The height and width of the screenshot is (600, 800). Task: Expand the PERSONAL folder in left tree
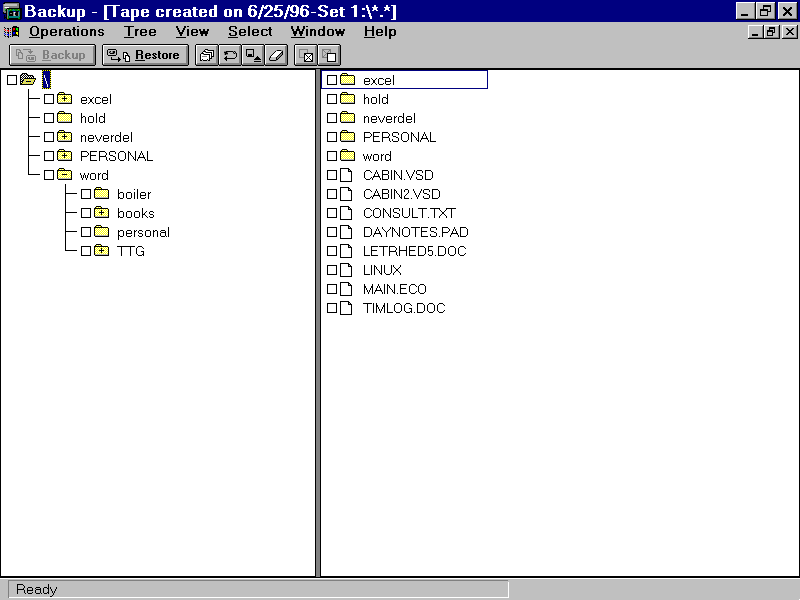65,156
